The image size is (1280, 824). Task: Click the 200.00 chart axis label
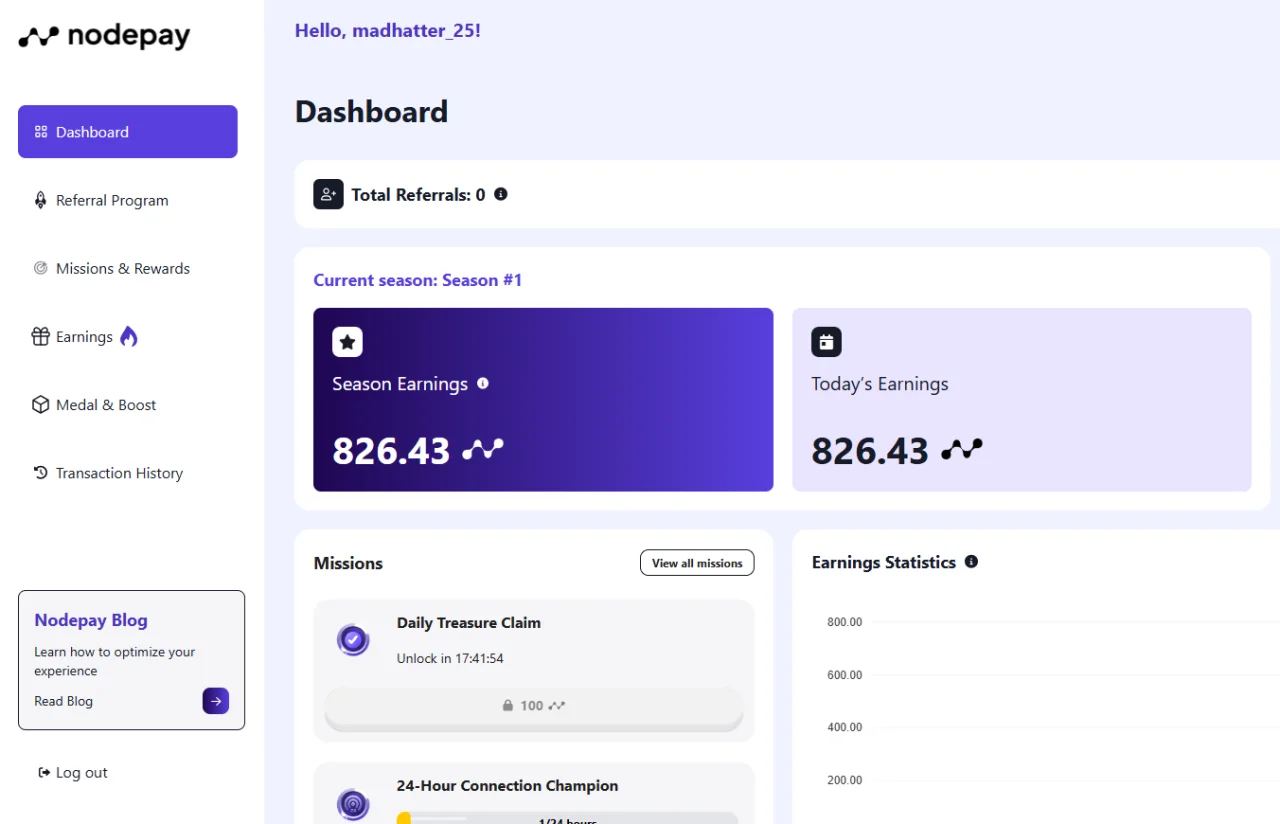coord(844,780)
